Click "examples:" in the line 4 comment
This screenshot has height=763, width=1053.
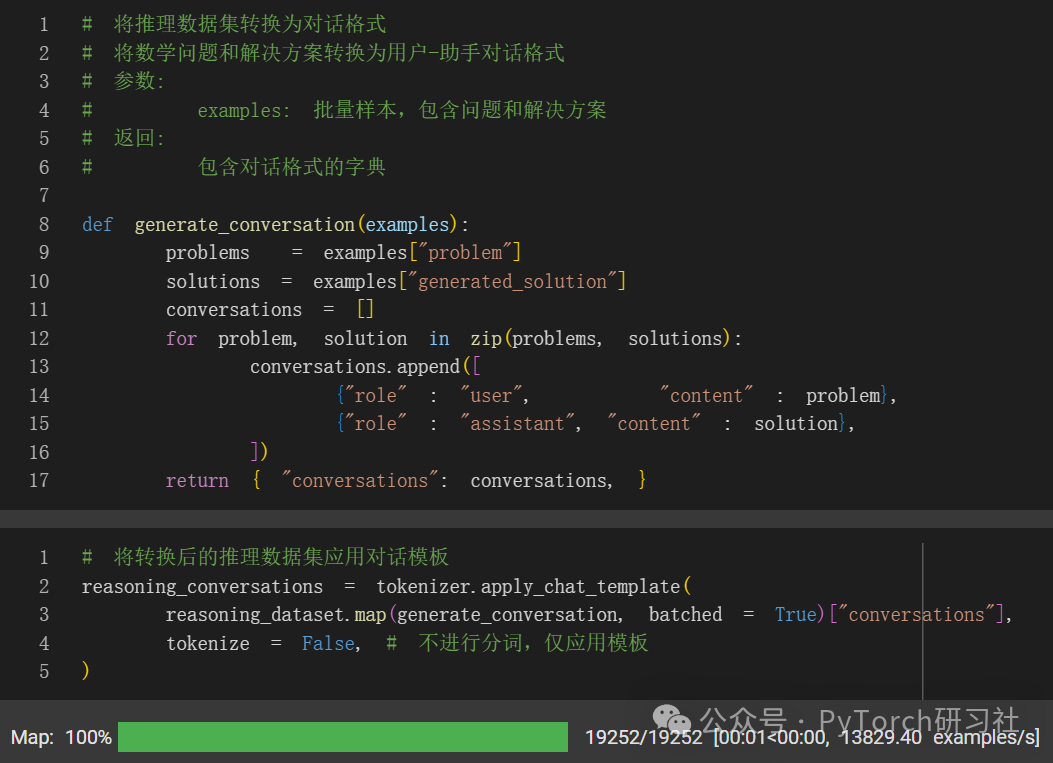pyautogui.click(x=243, y=110)
